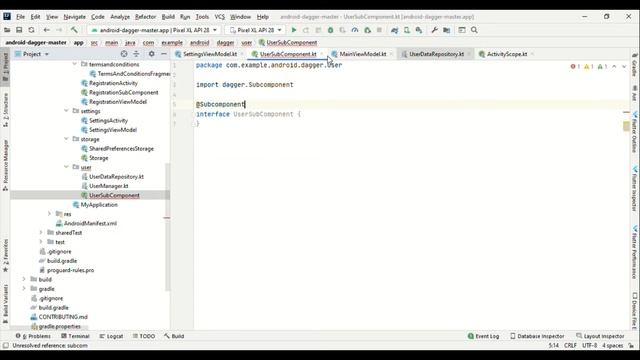This screenshot has height=360, width=640.
Task: Click the Make Project hammer icon
Action: tap(74, 30)
